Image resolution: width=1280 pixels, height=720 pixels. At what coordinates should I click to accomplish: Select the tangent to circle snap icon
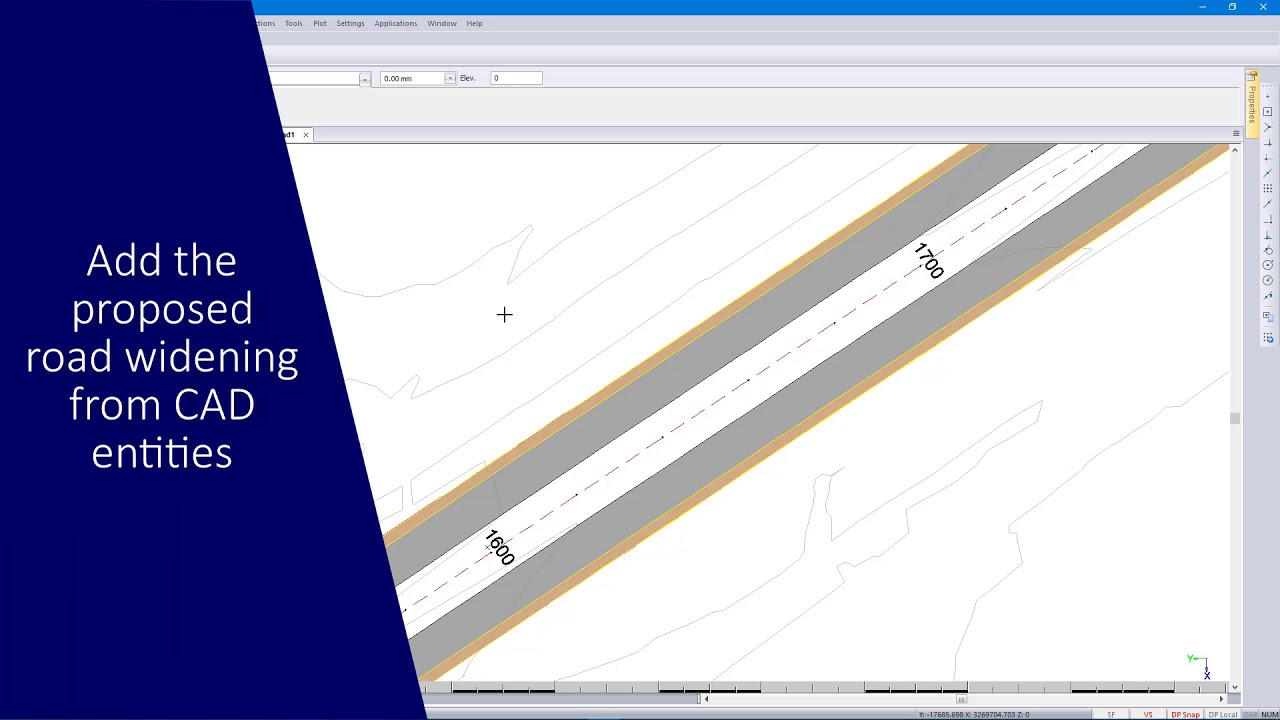(x=1268, y=250)
